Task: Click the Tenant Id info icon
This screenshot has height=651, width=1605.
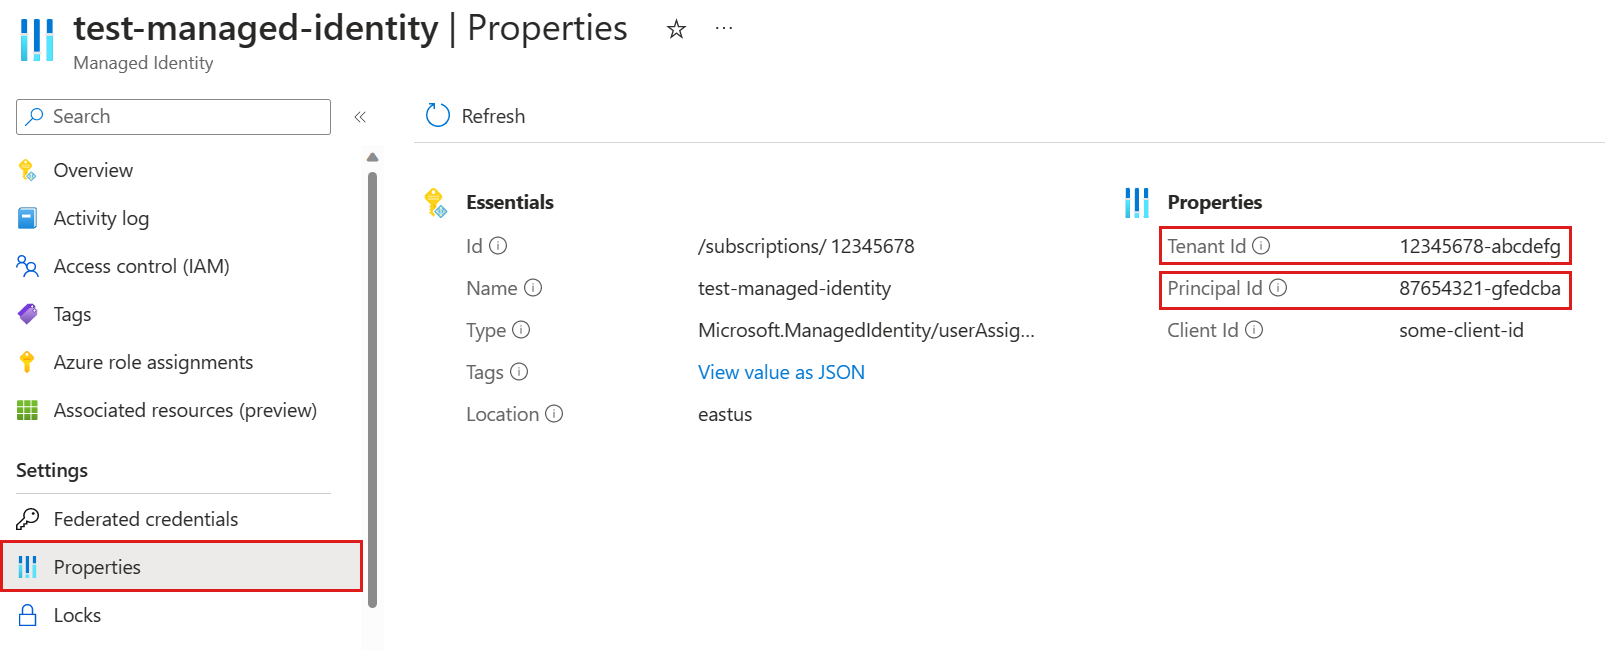Action: click(1261, 246)
